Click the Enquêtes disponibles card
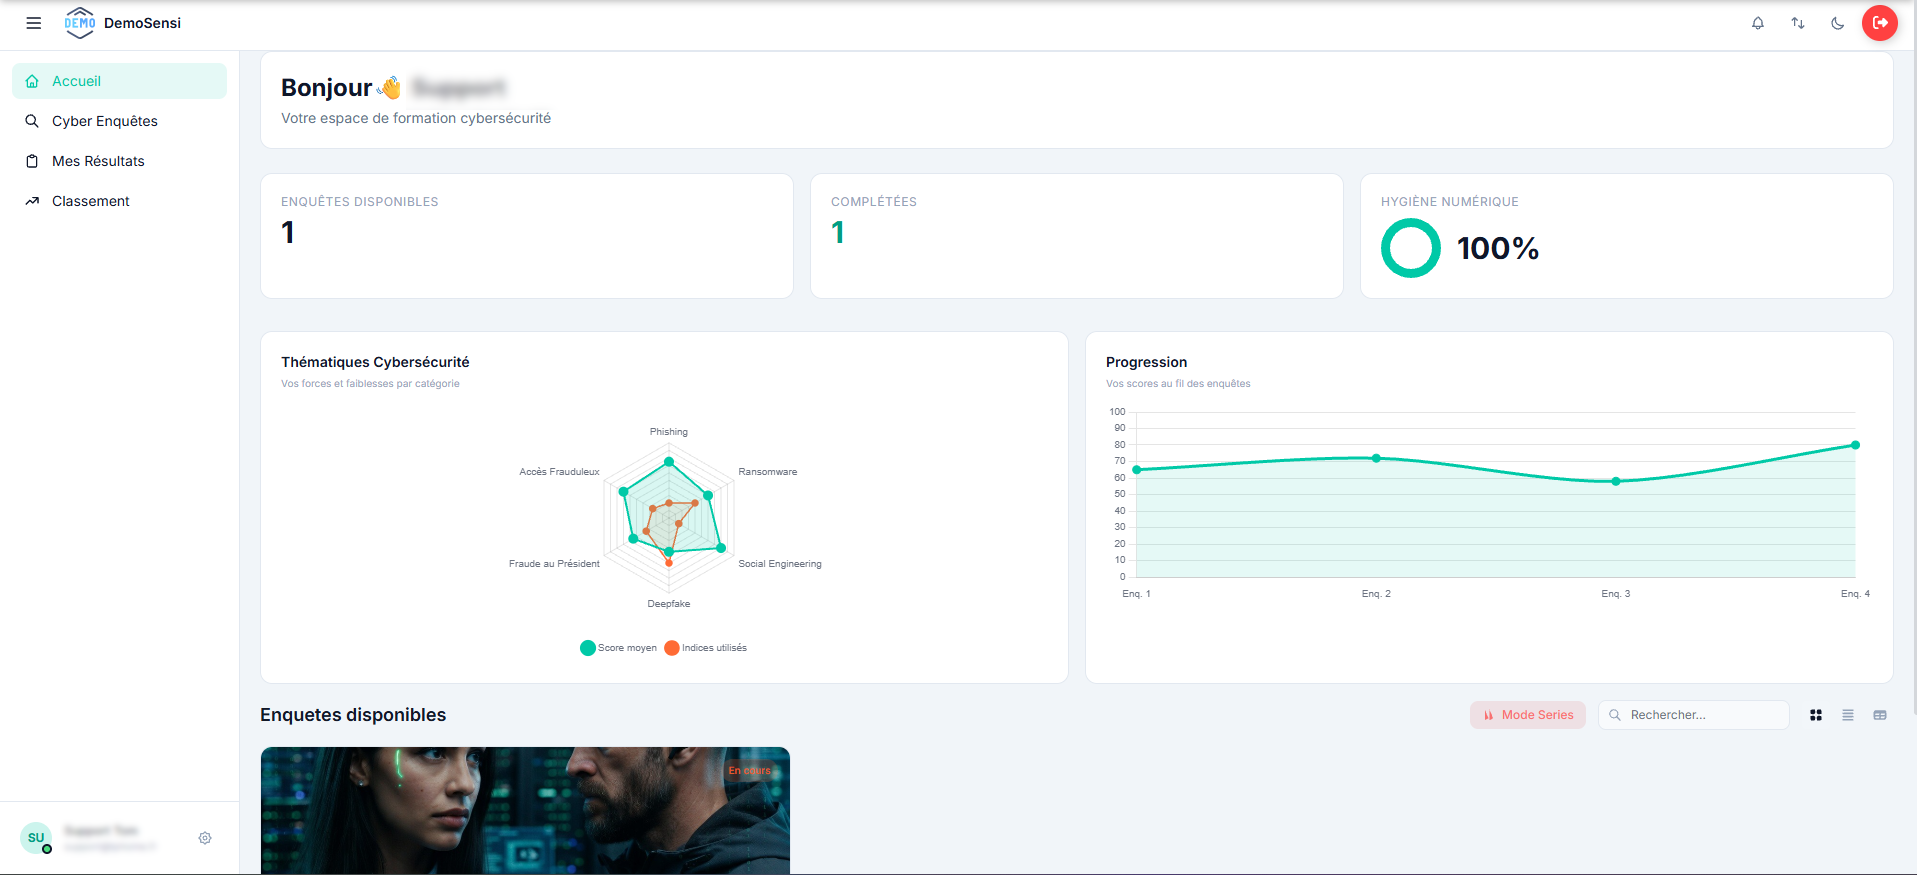Screen dimensions: 1917x875 pos(527,236)
